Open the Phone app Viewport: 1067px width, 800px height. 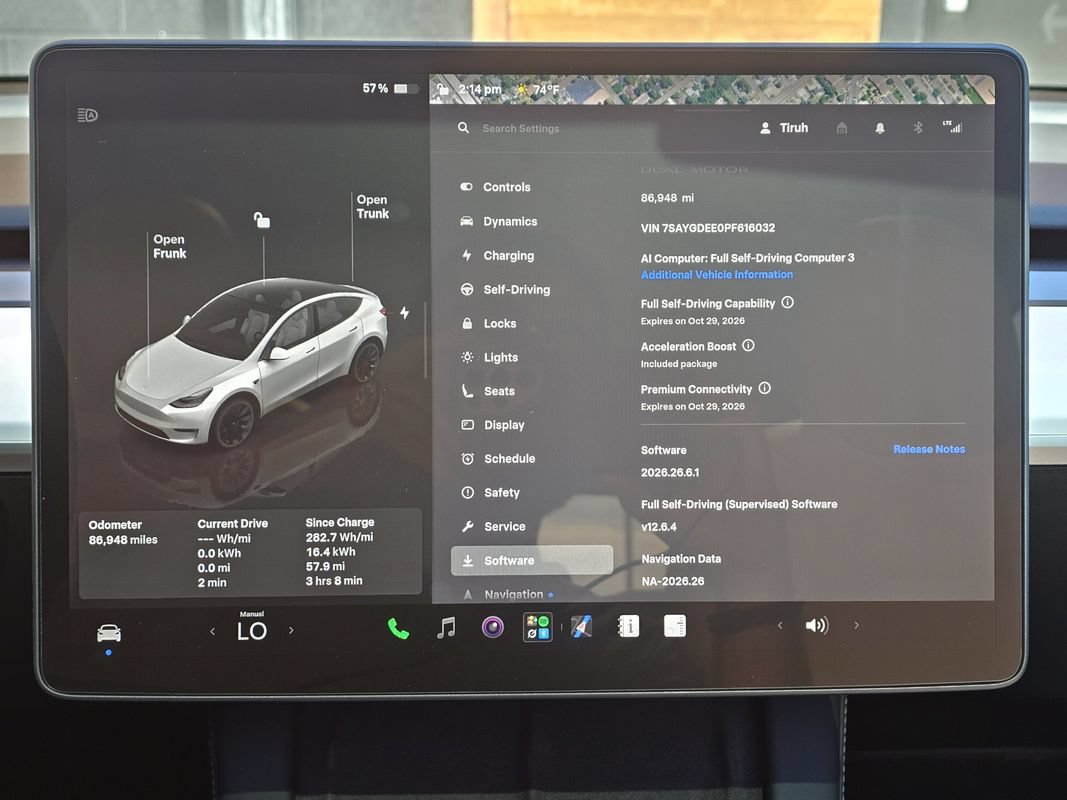point(398,628)
